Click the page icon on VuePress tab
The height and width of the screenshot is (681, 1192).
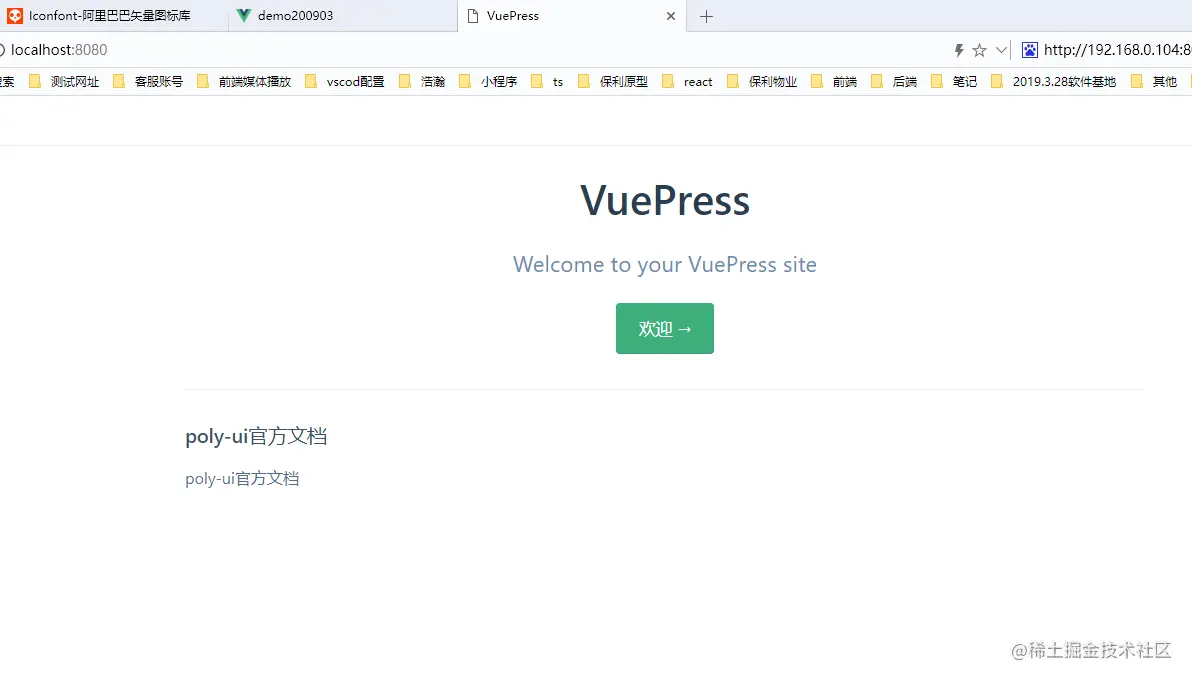[x=472, y=16]
